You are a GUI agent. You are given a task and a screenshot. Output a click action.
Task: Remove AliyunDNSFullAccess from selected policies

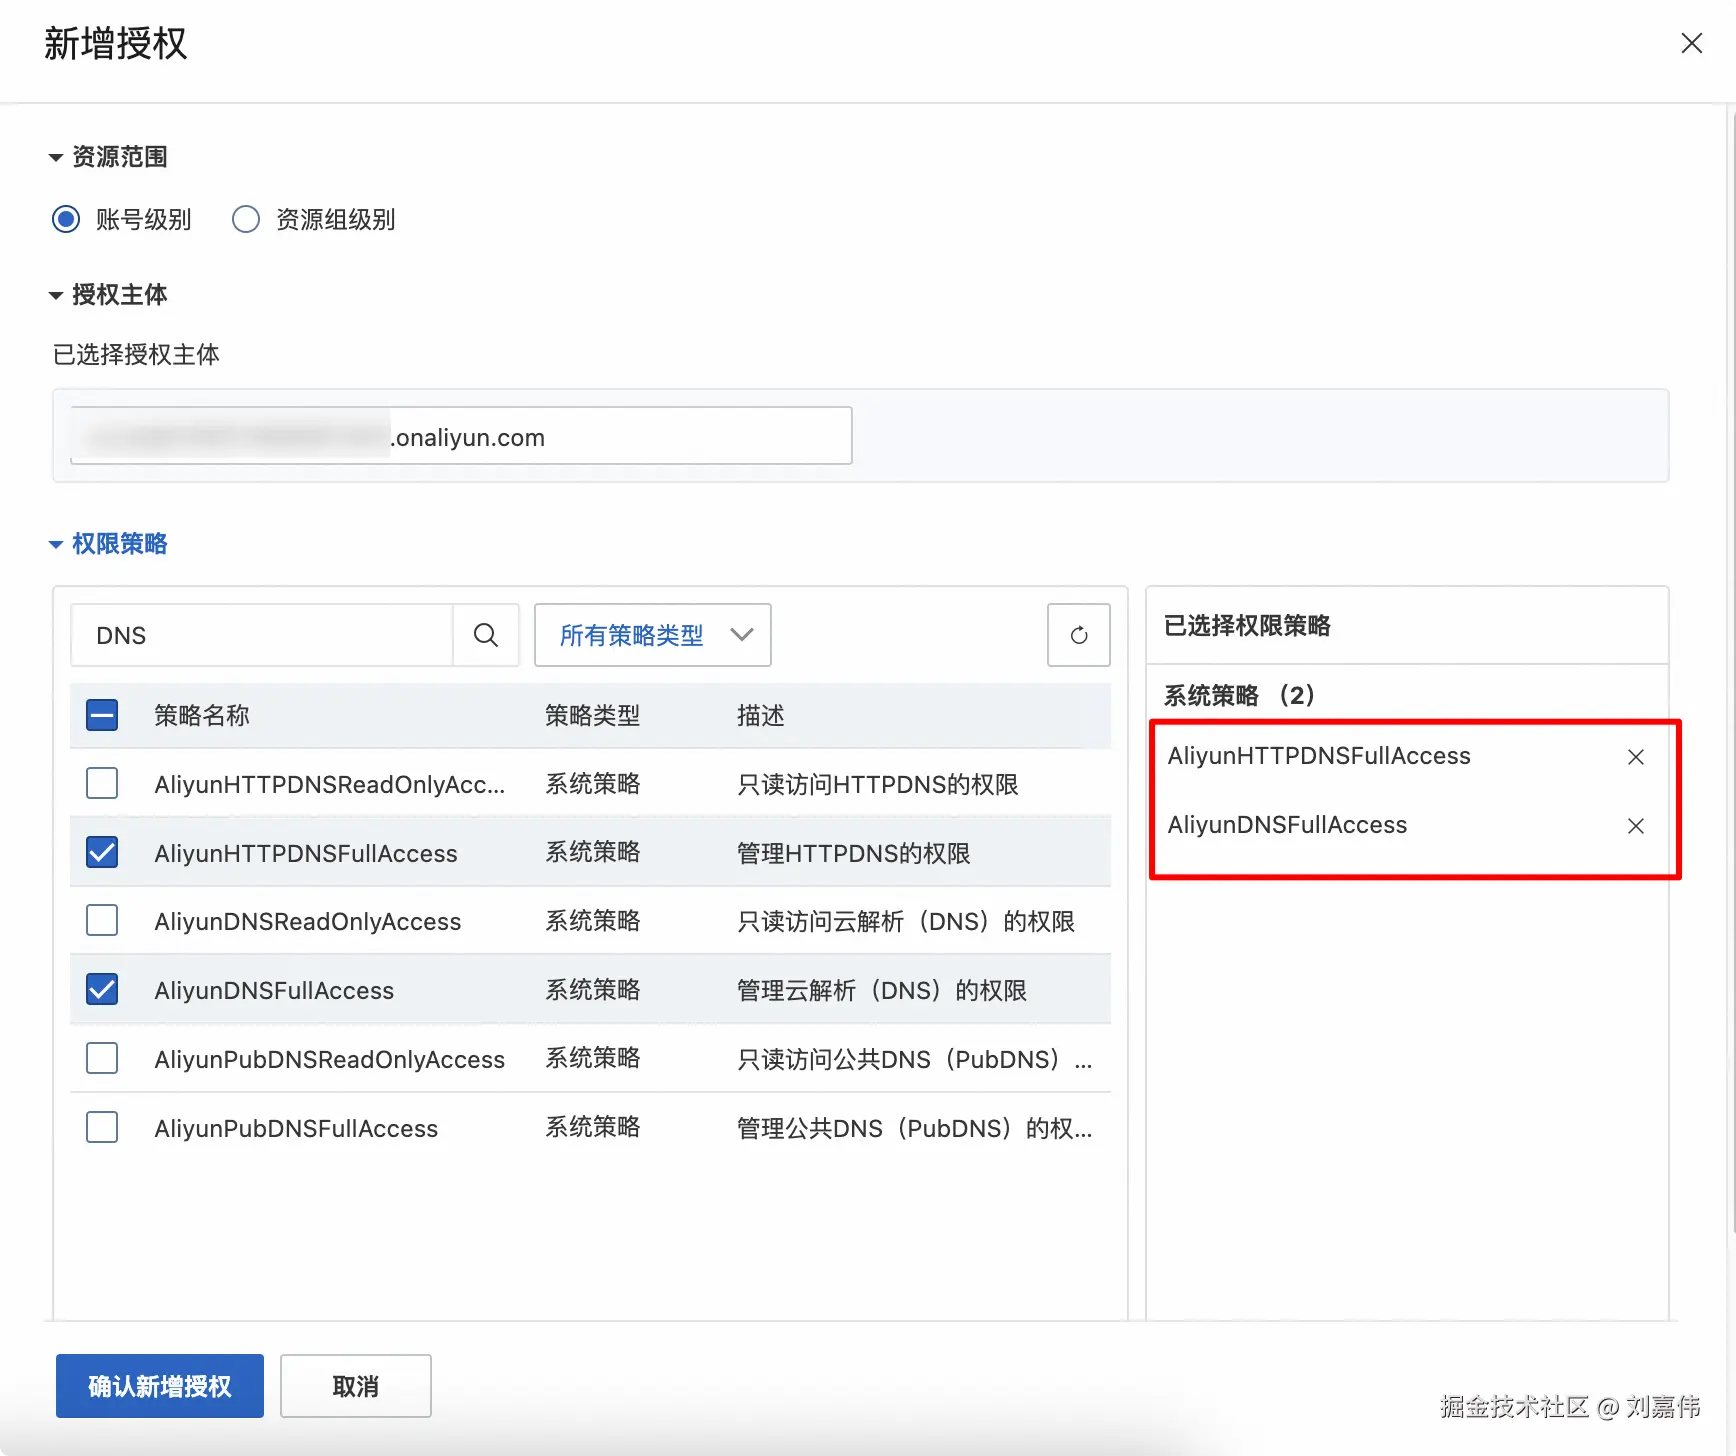pos(1635,826)
